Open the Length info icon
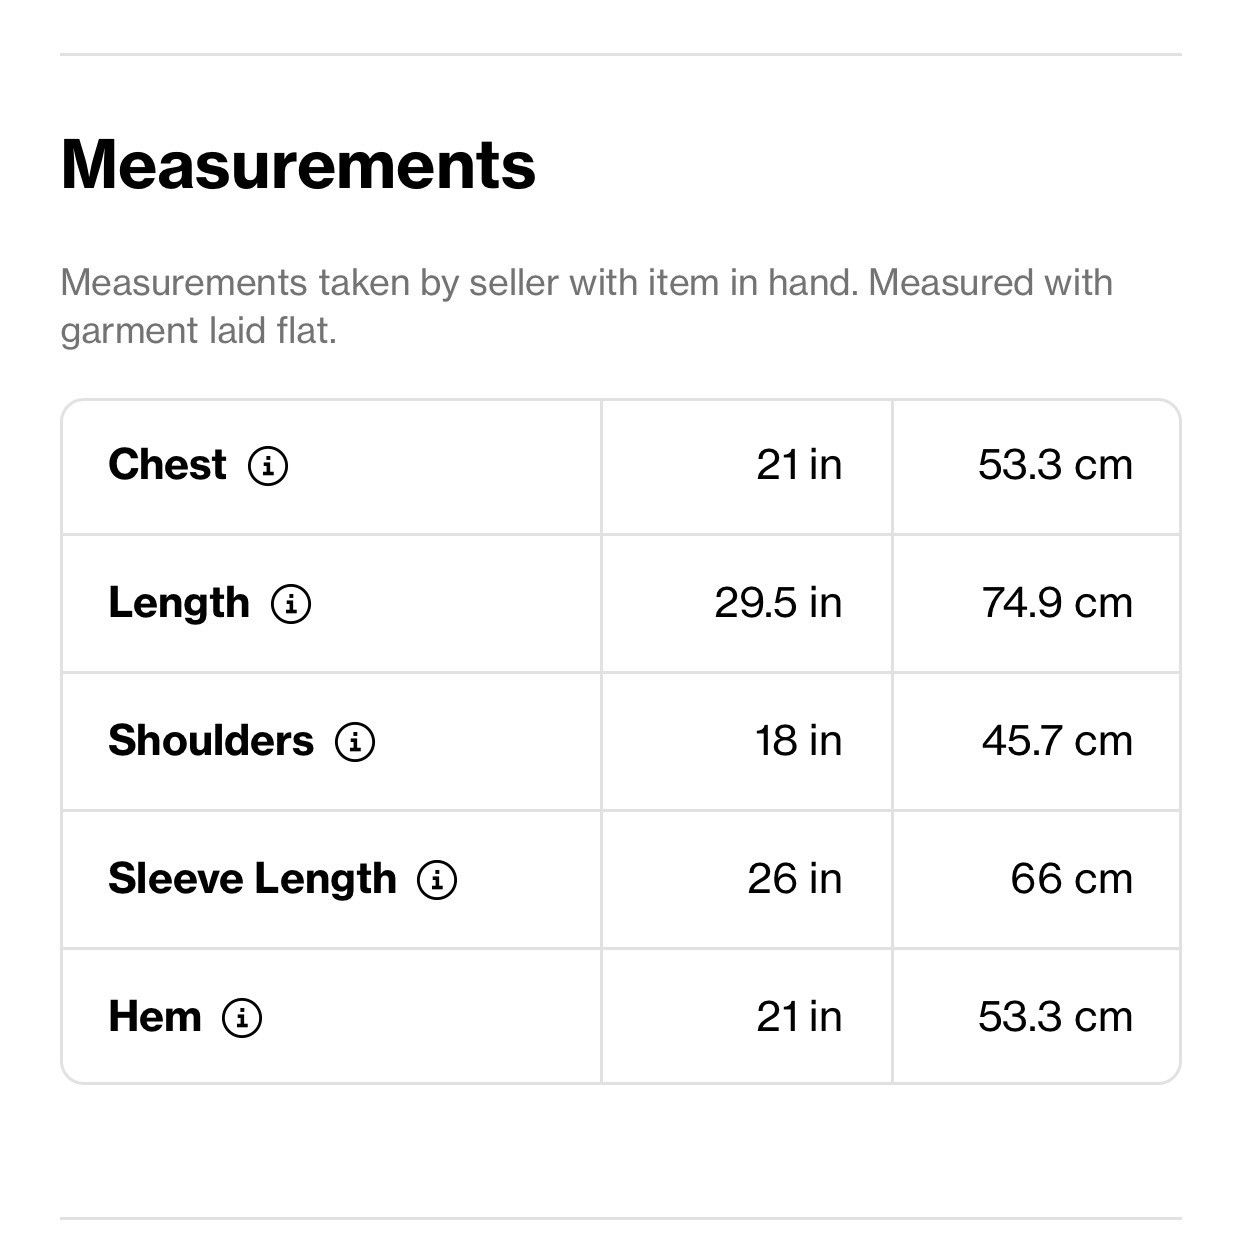 click(291, 604)
